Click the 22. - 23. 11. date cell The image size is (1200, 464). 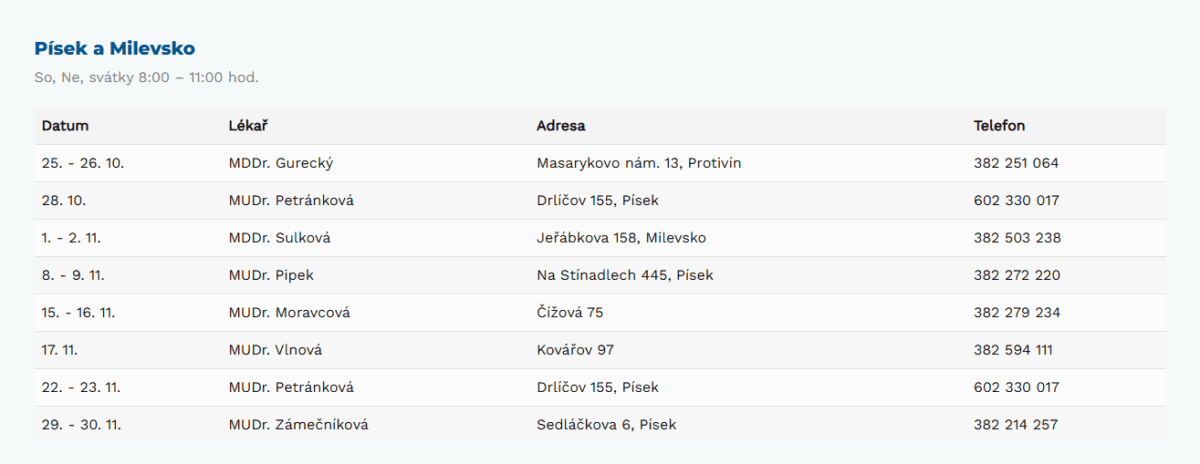click(81, 387)
